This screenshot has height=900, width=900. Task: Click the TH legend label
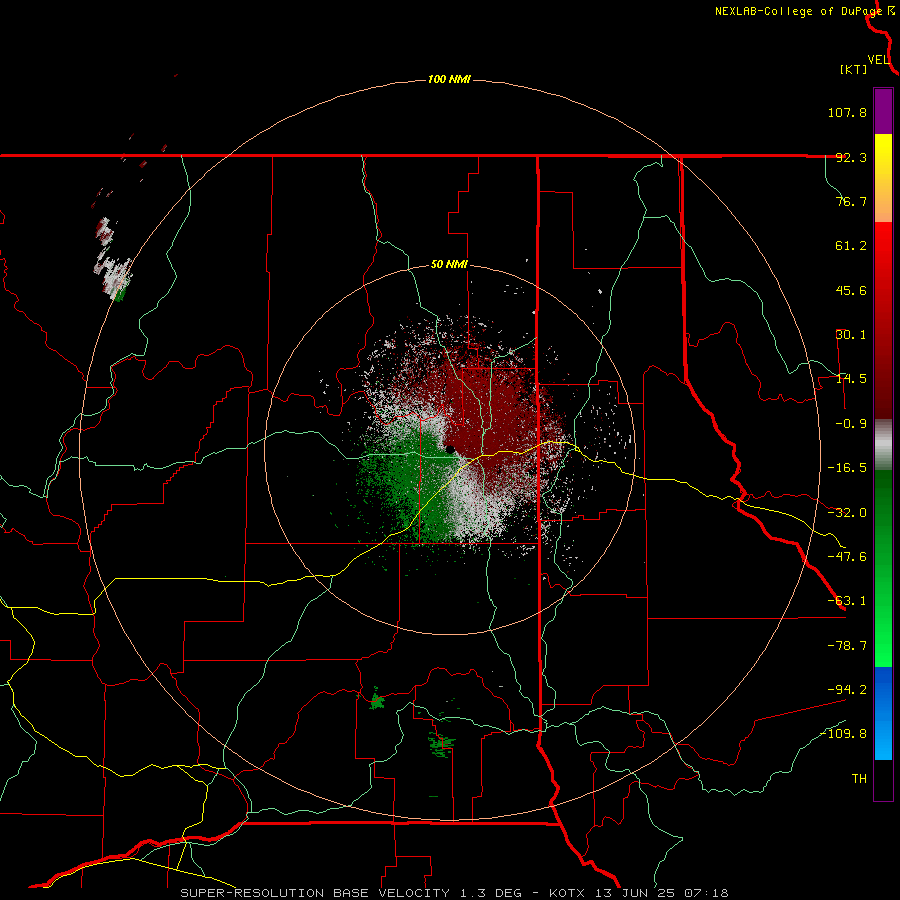click(x=859, y=778)
